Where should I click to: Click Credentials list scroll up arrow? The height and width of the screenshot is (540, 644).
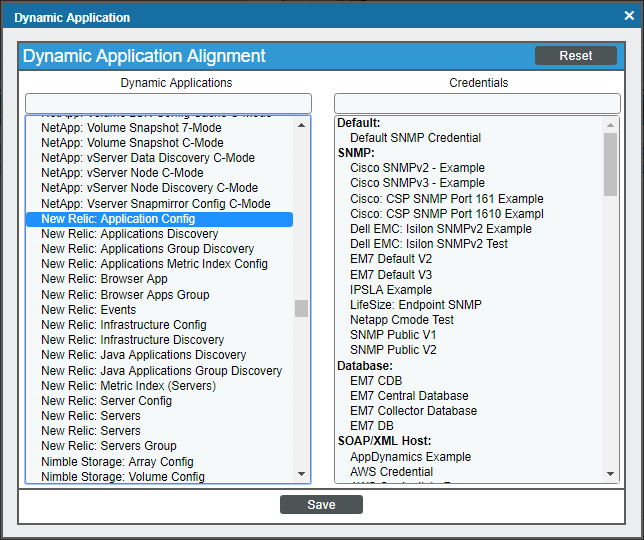pos(610,125)
